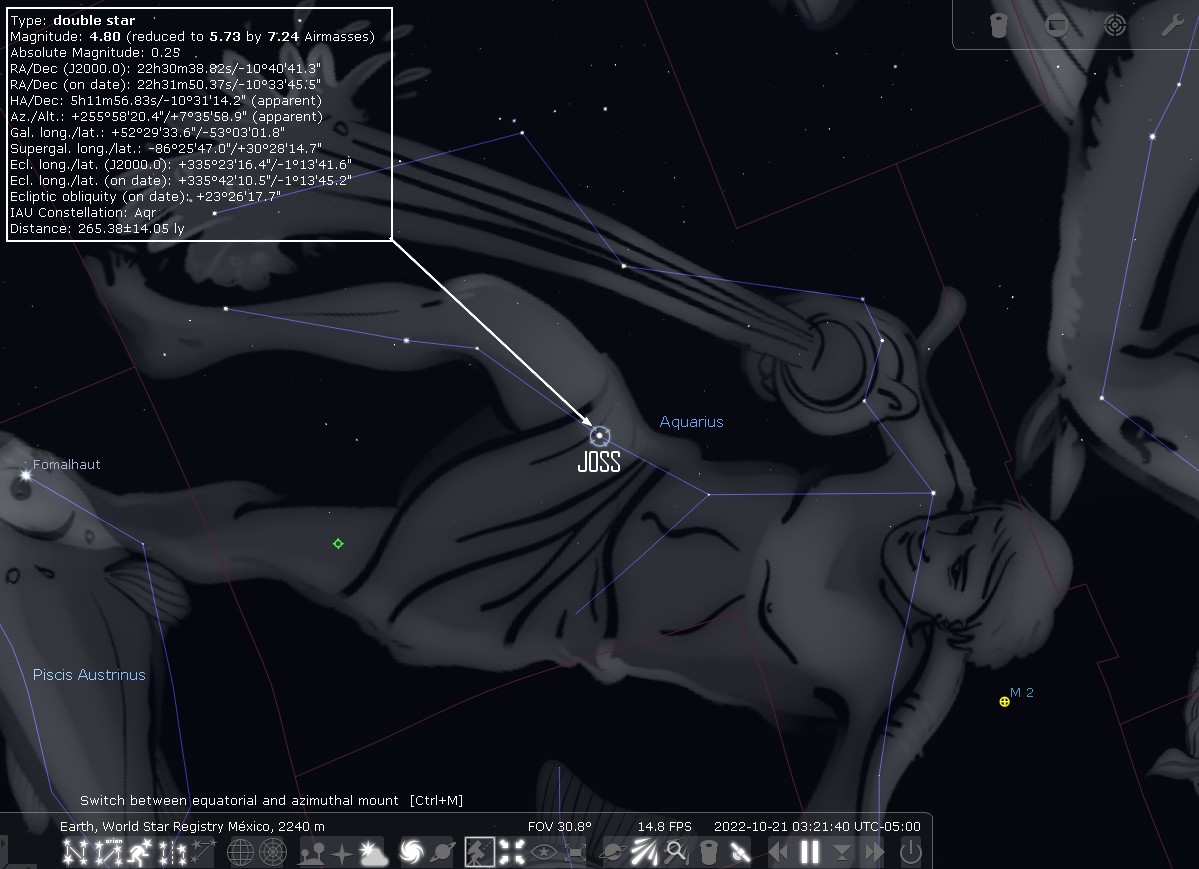Center on the selected object
1199x869 pixels.
[x=512, y=852]
